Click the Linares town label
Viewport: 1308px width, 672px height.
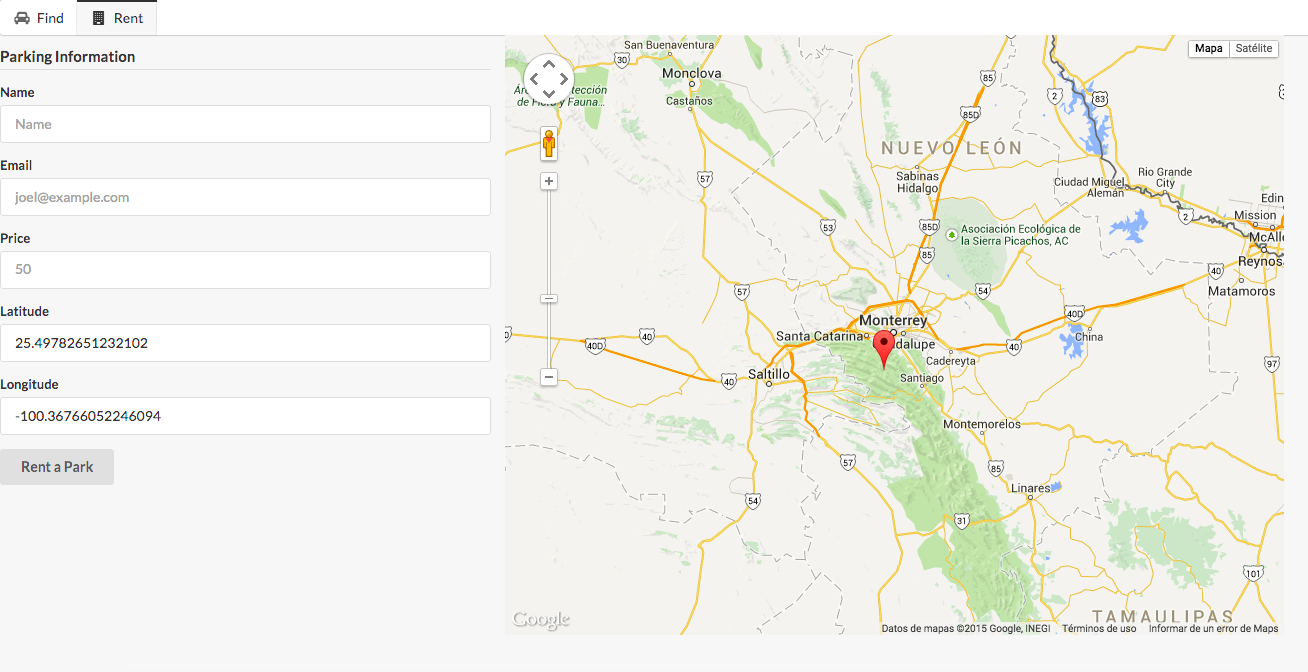[x=1031, y=488]
